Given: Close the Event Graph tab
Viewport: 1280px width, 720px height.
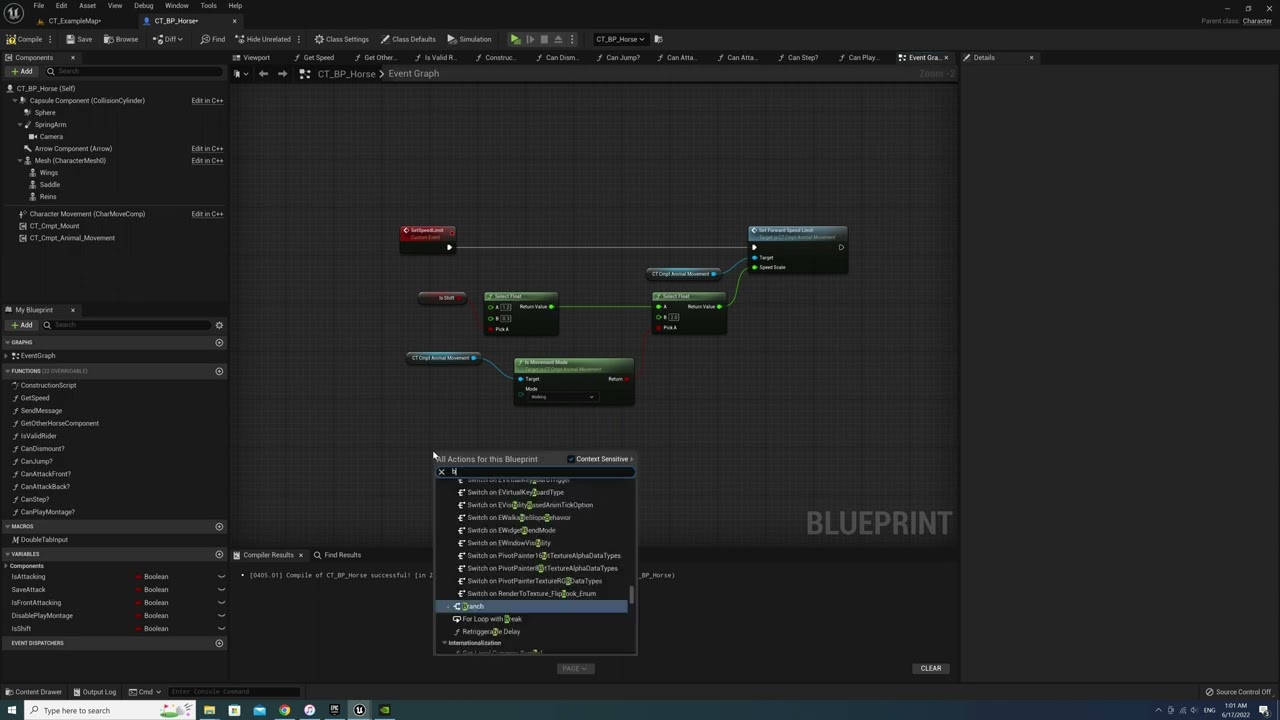Looking at the screenshot, I should tap(946, 57).
